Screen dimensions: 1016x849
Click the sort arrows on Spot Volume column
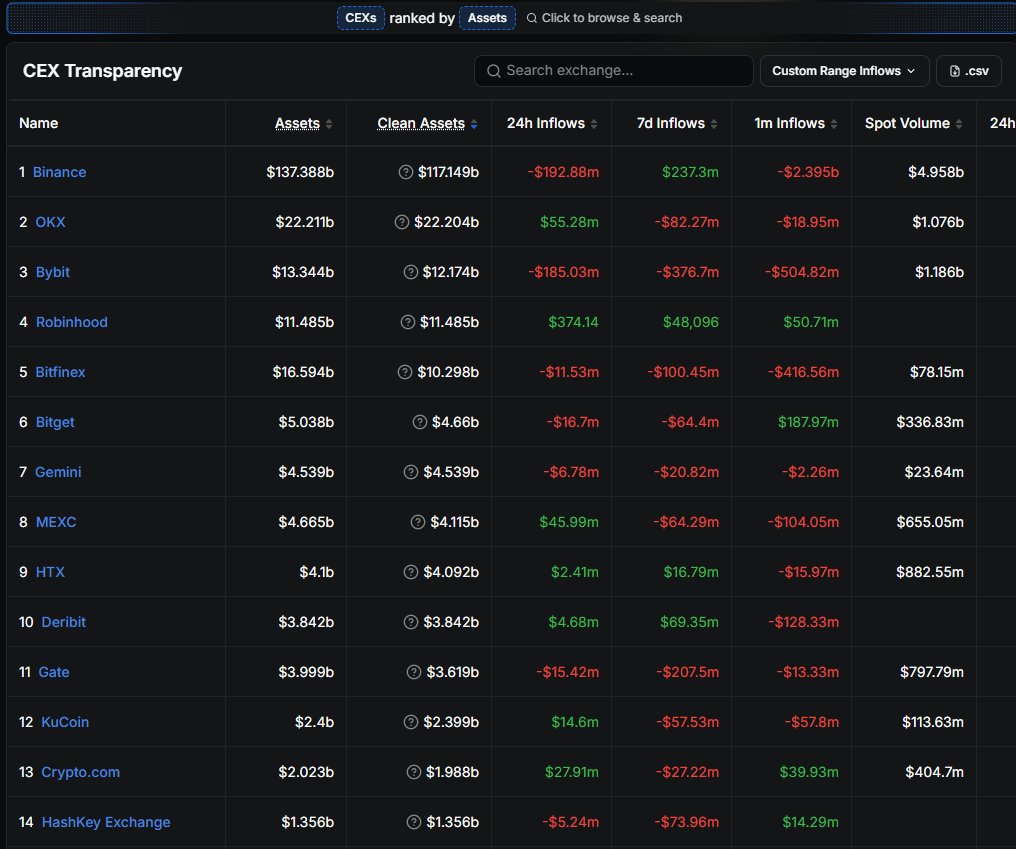[959, 124]
